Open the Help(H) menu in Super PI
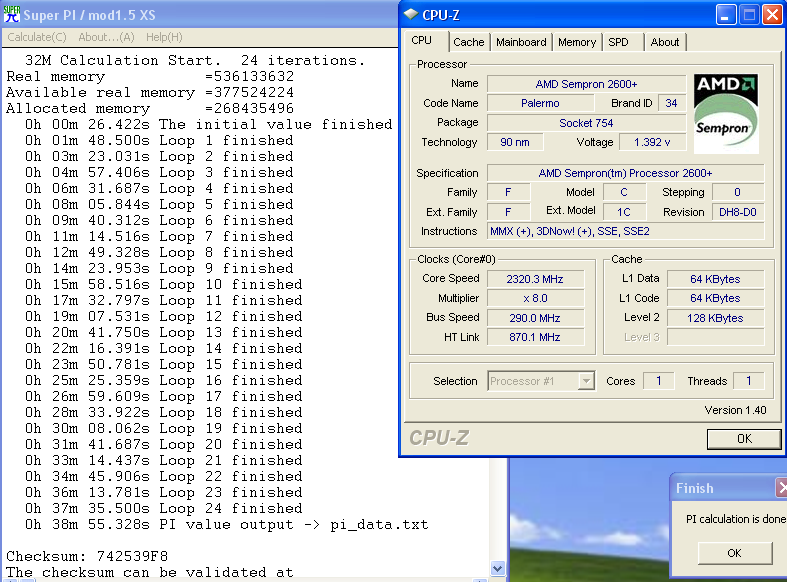787x582 pixels. pyautogui.click(x=164, y=37)
